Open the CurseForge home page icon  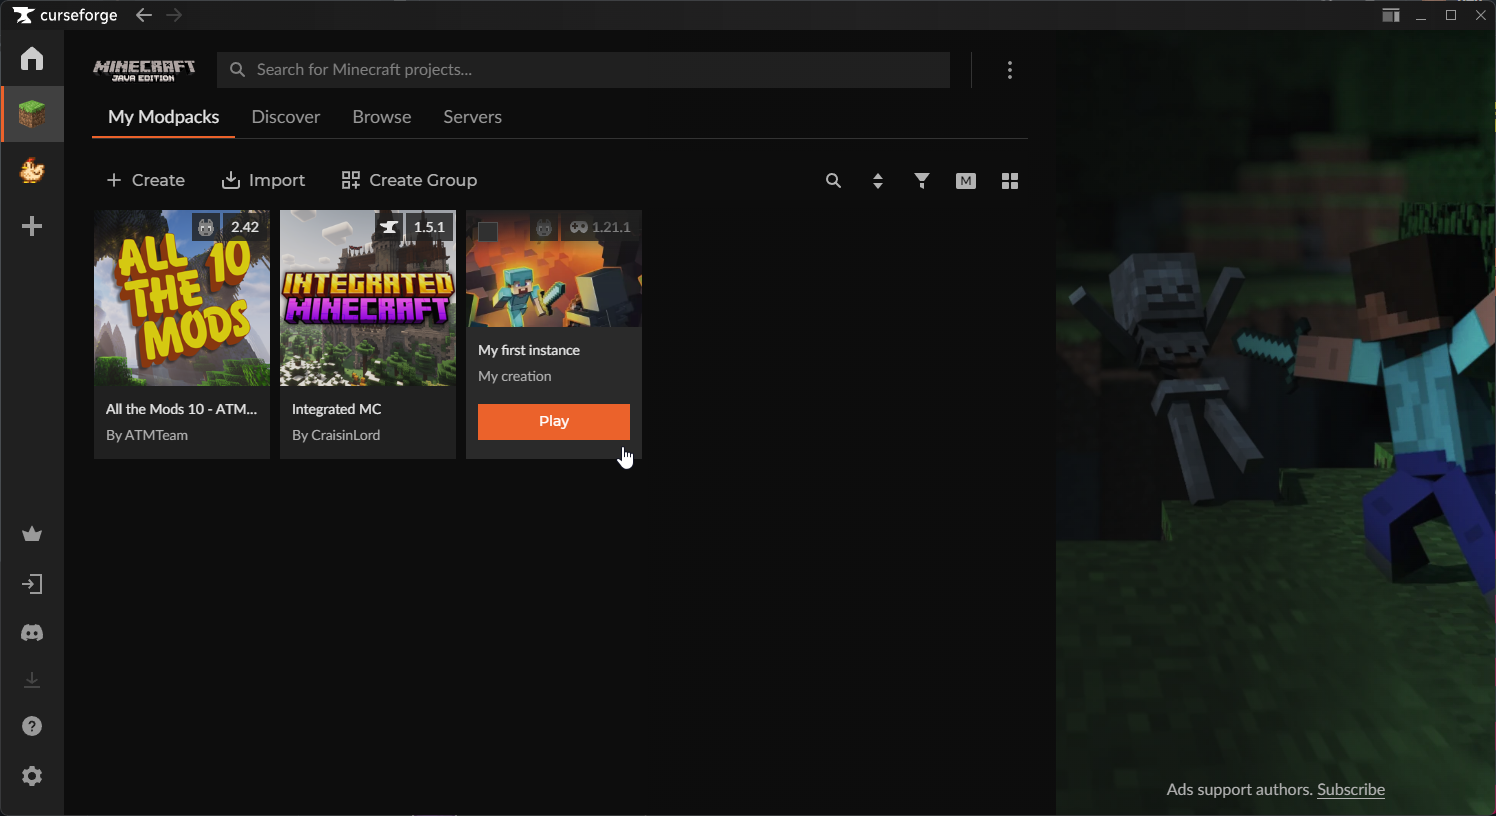pyautogui.click(x=32, y=58)
